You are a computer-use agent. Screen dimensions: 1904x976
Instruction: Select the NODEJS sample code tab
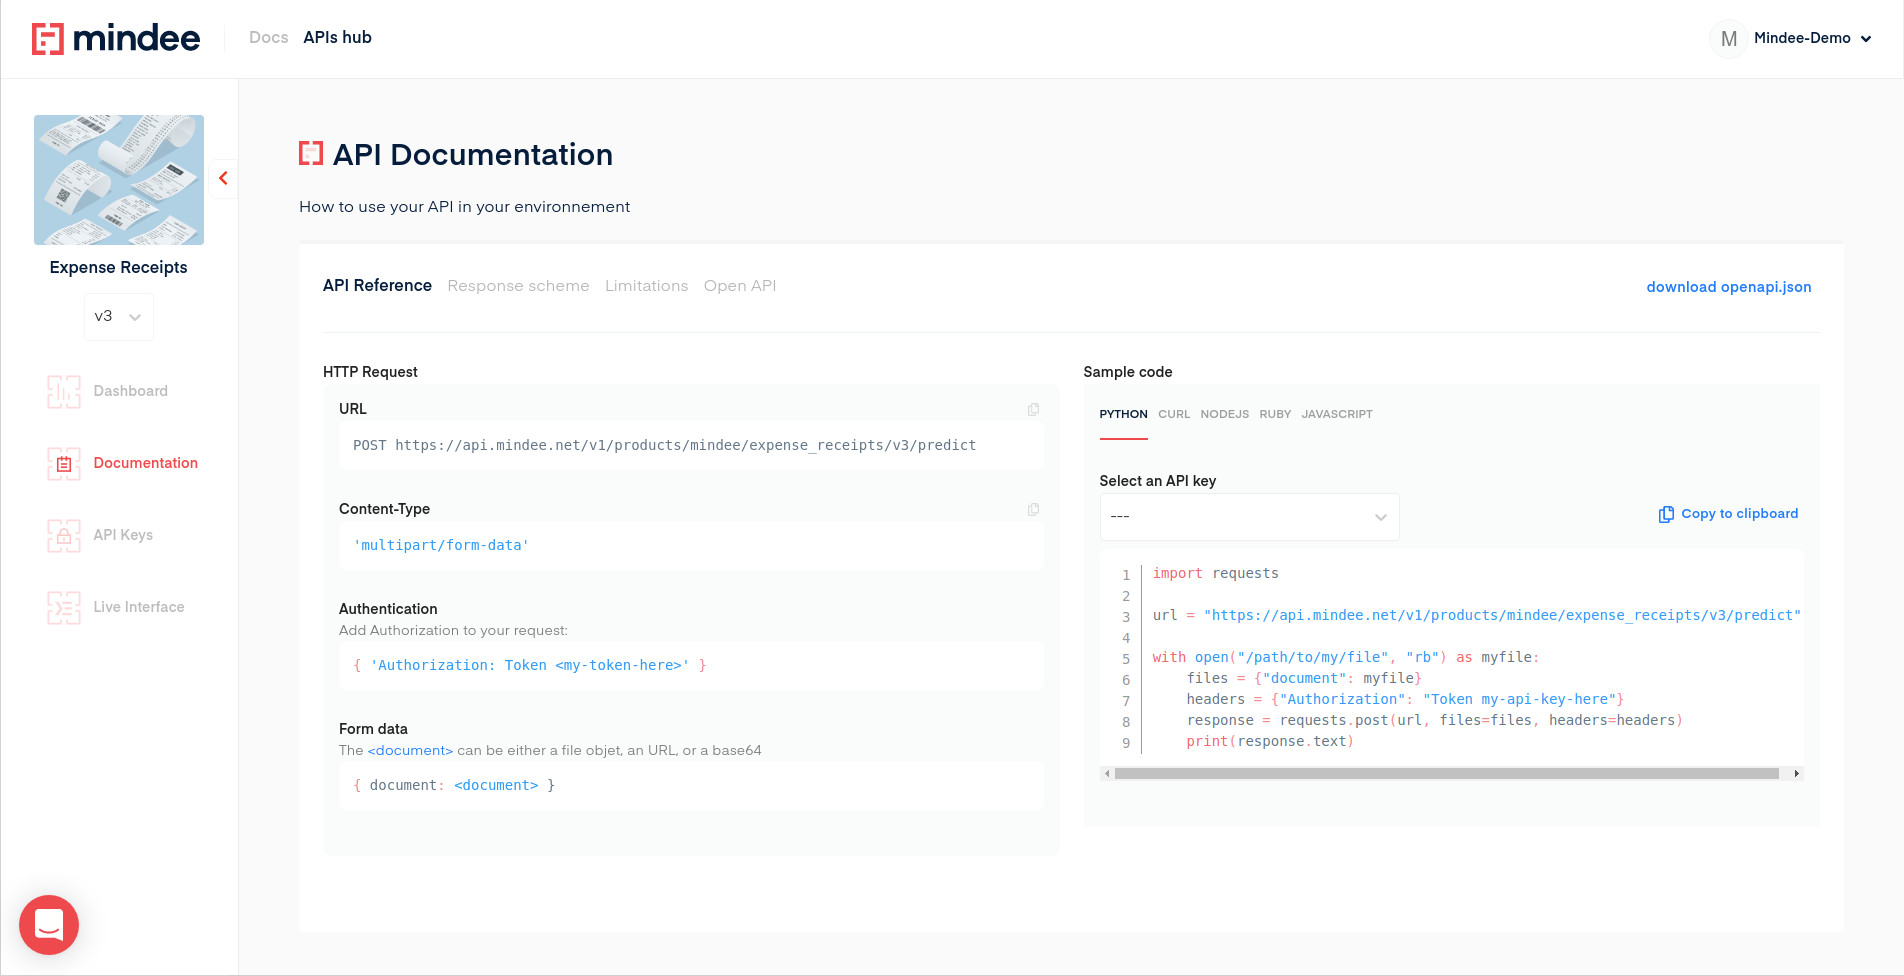1225,414
